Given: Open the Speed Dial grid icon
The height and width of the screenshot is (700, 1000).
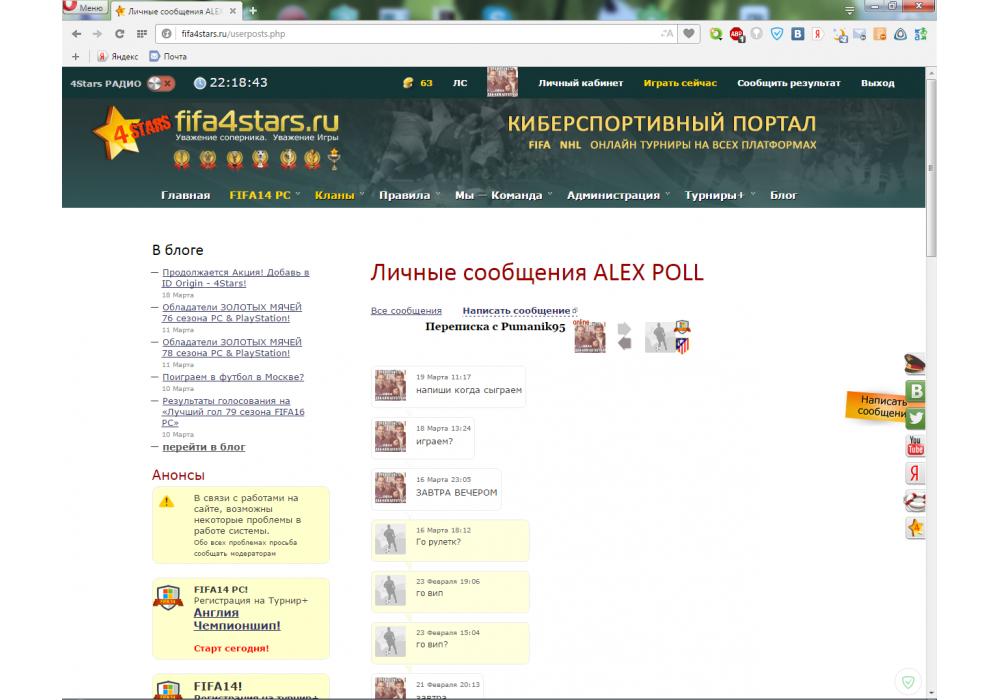Looking at the screenshot, I should click(142, 34).
